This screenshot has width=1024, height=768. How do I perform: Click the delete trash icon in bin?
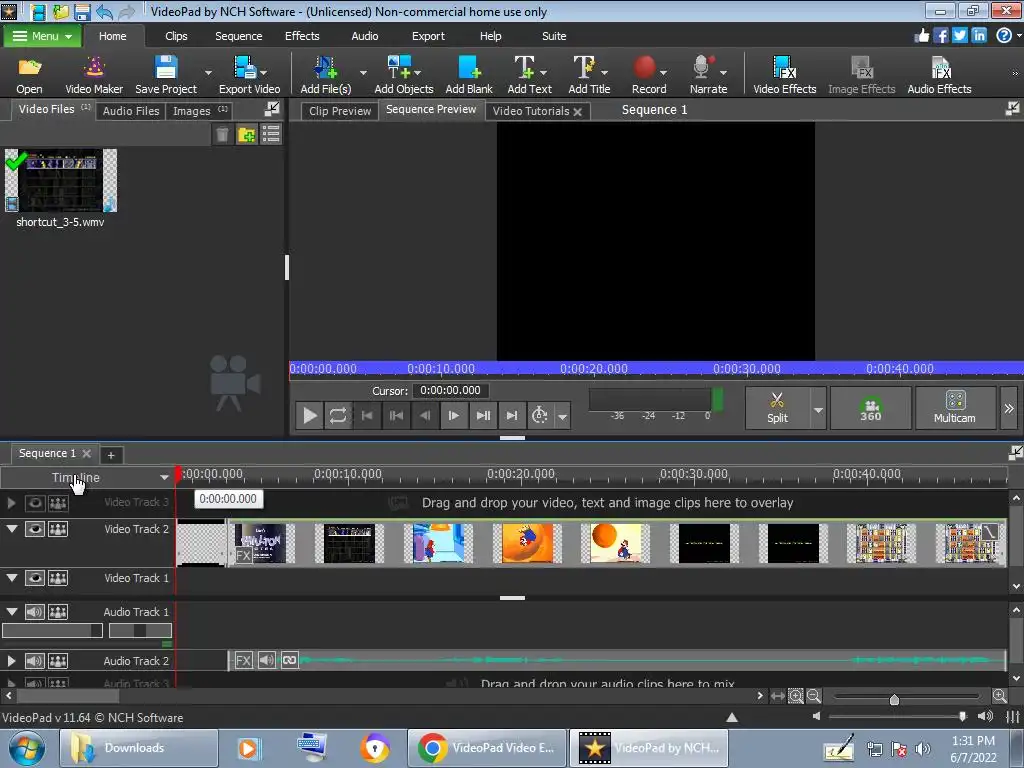[222, 135]
